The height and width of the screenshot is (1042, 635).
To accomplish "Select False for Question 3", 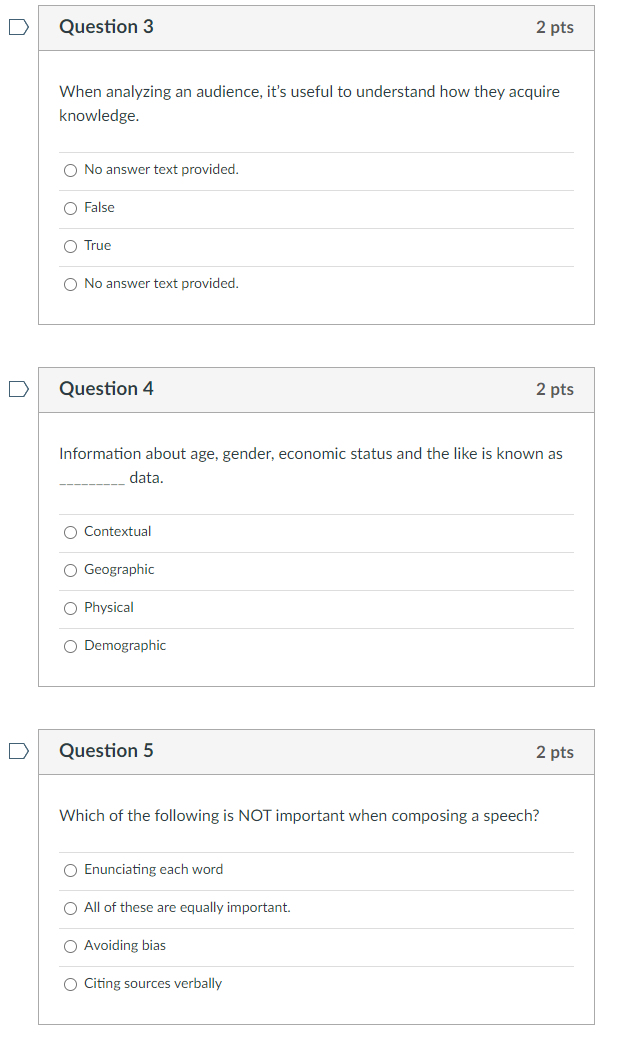I will pyautogui.click(x=70, y=208).
